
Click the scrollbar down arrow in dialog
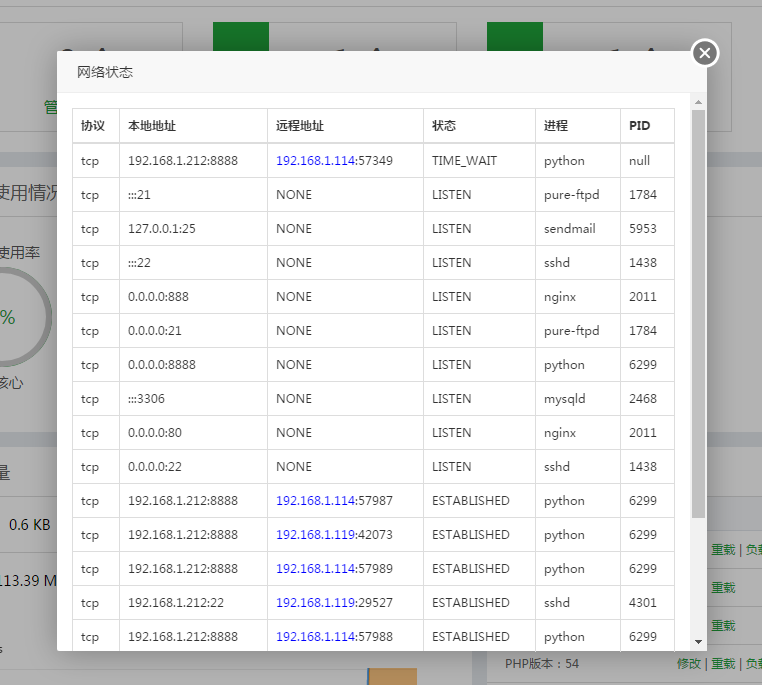pos(698,642)
